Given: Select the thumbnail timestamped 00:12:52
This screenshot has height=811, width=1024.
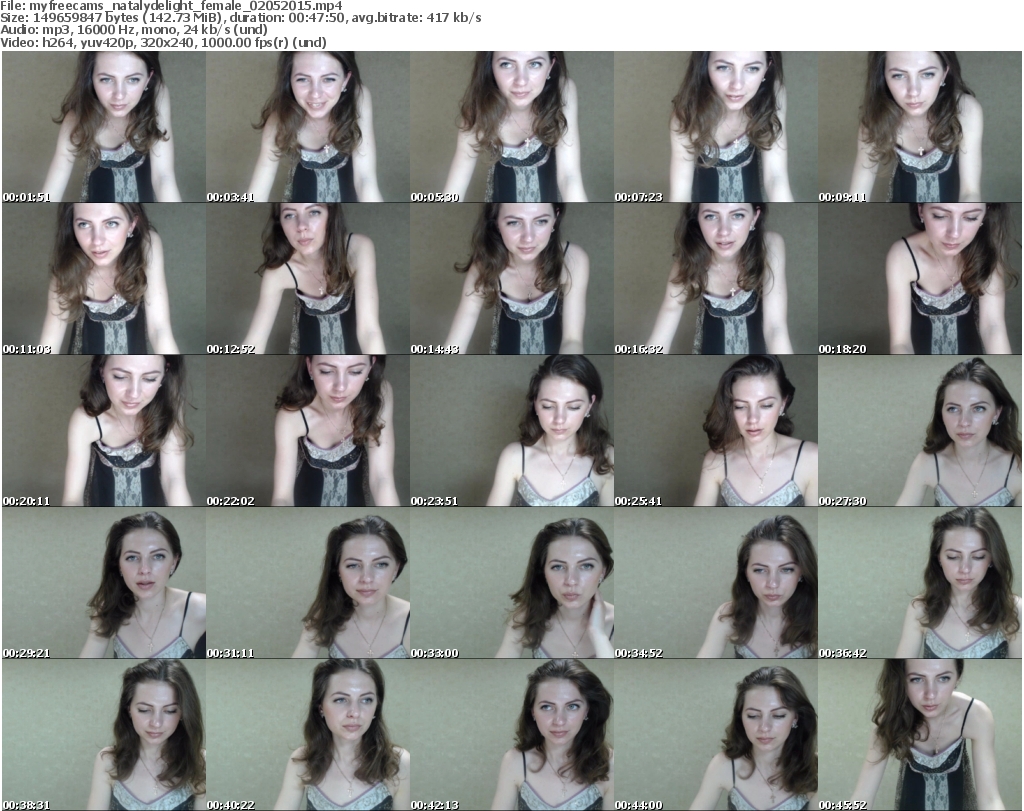Looking at the screenshot, I should [308, 279].
